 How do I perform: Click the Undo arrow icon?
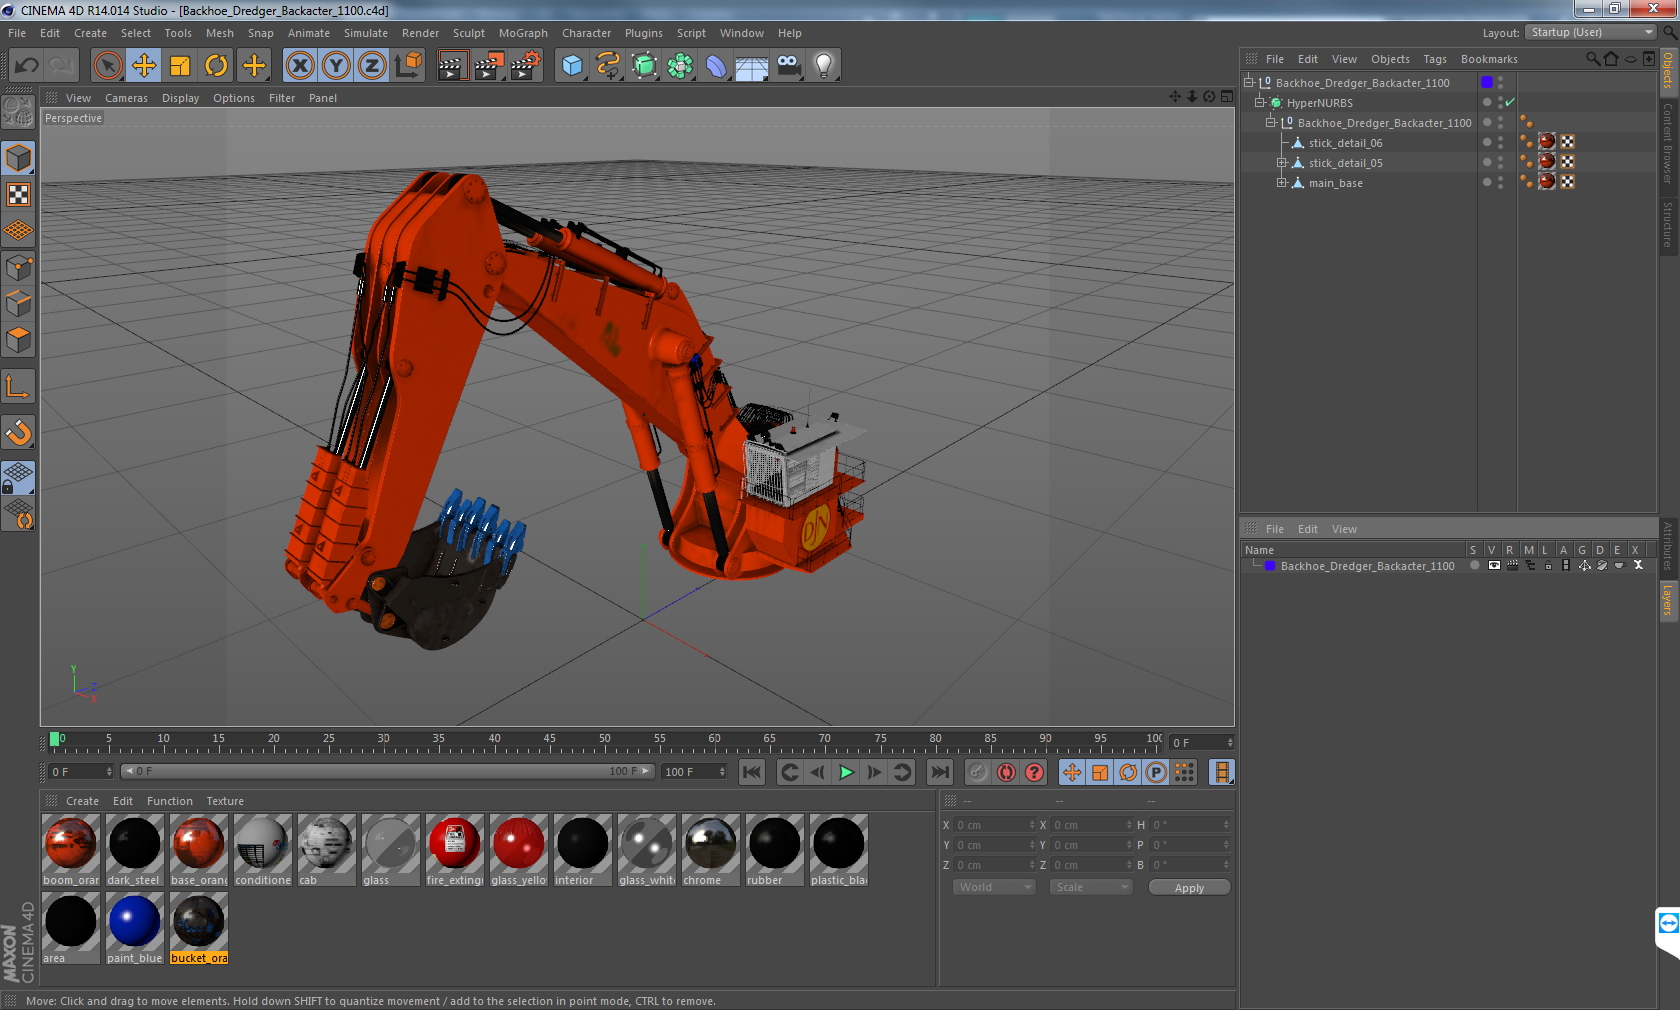click(x=27, y=66)
